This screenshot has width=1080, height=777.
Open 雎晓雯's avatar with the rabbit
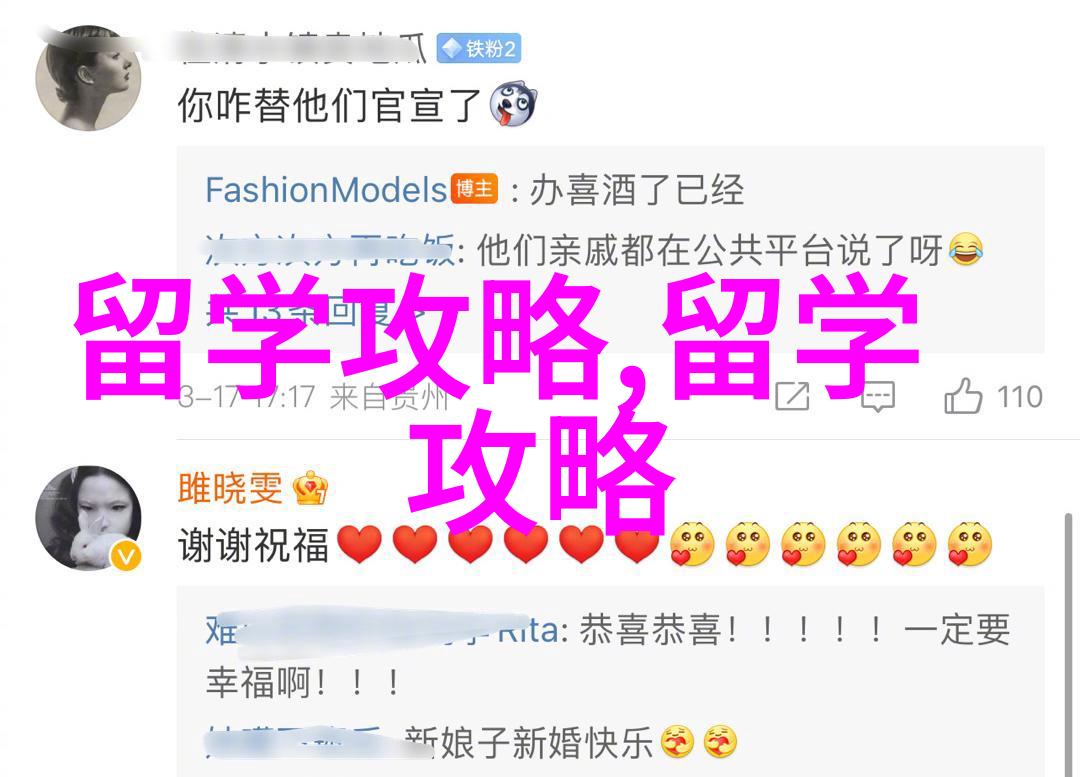88,518
